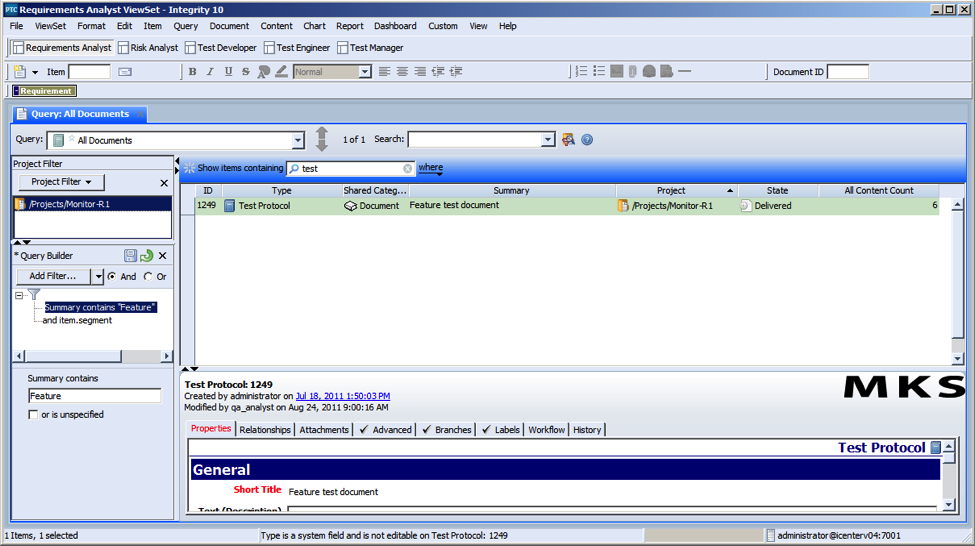Image resolution: width=975 pixels, height=546 pixels.
Task: Click the align right icon
Action: [420, 72]
